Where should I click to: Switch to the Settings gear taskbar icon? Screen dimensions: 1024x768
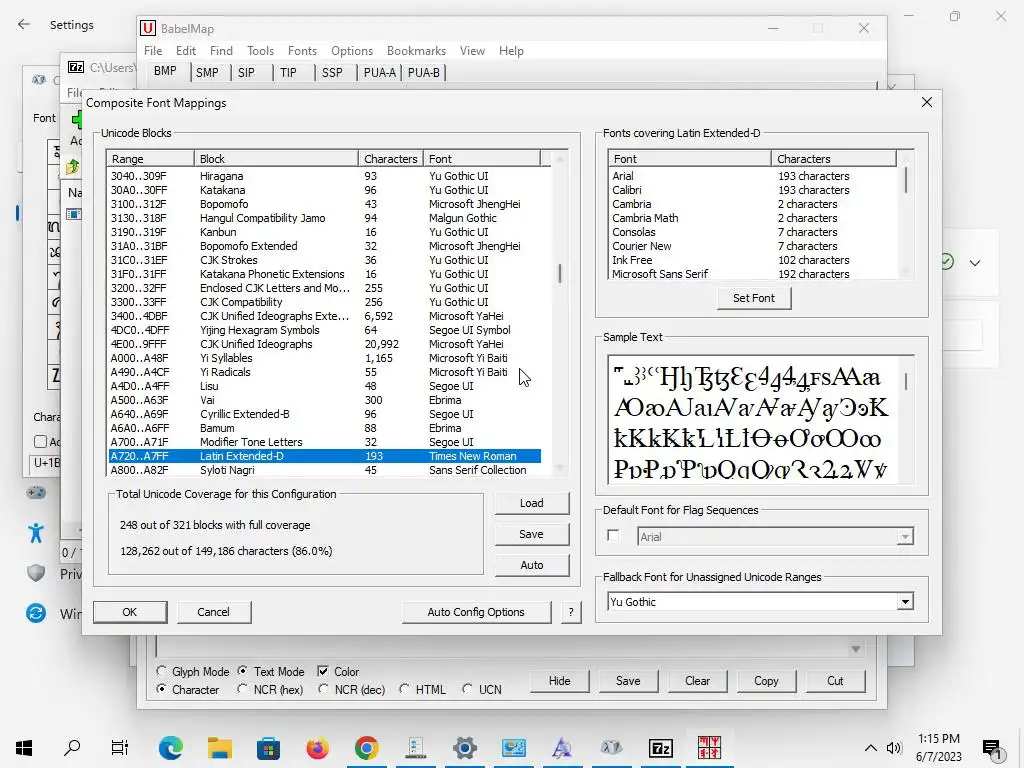(464, 747)
